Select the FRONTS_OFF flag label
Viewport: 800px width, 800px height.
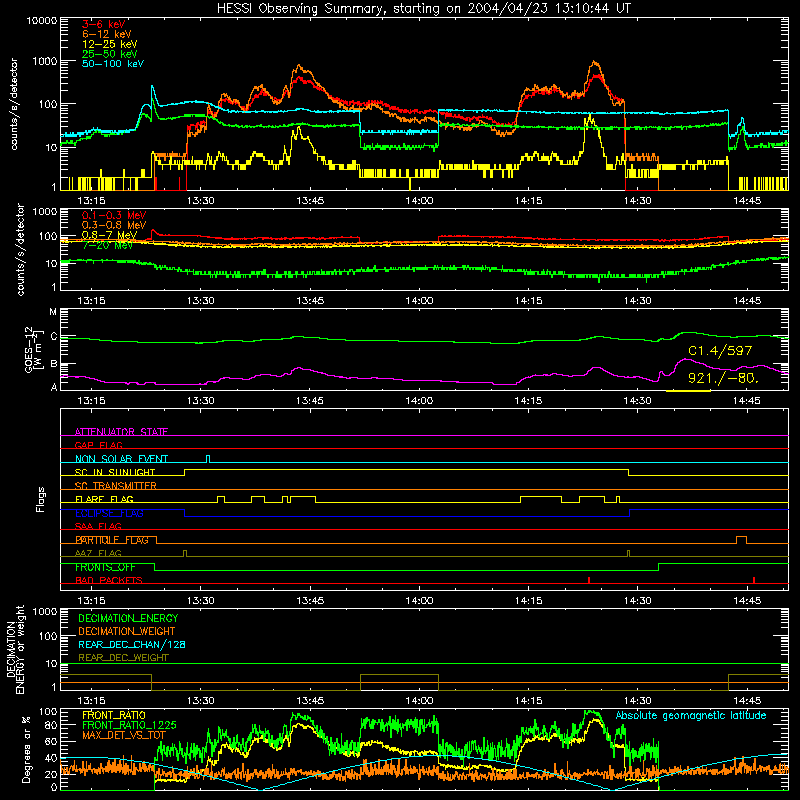click(x=105, y=567)
